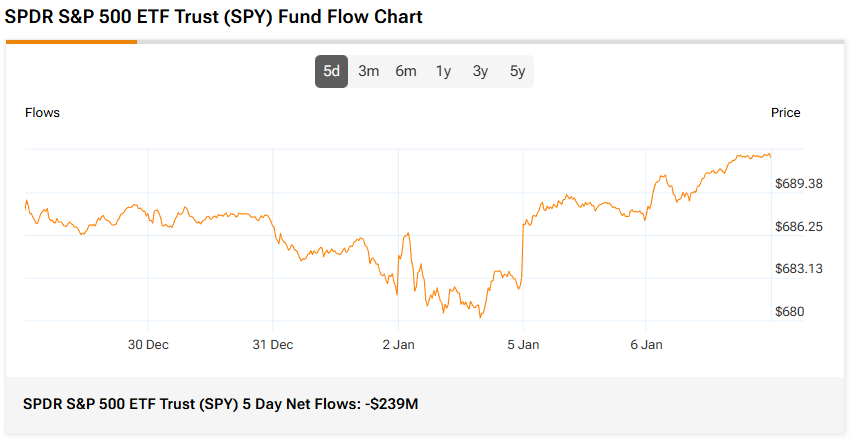Click the $683.13 price level label
Screen dimensions: 856x442
(x=798, y=269)
